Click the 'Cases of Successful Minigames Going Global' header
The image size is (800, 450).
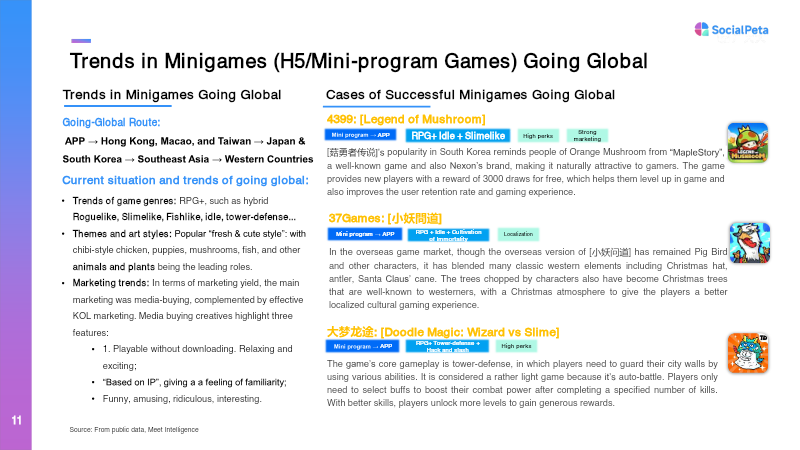[x=470, y=95]
